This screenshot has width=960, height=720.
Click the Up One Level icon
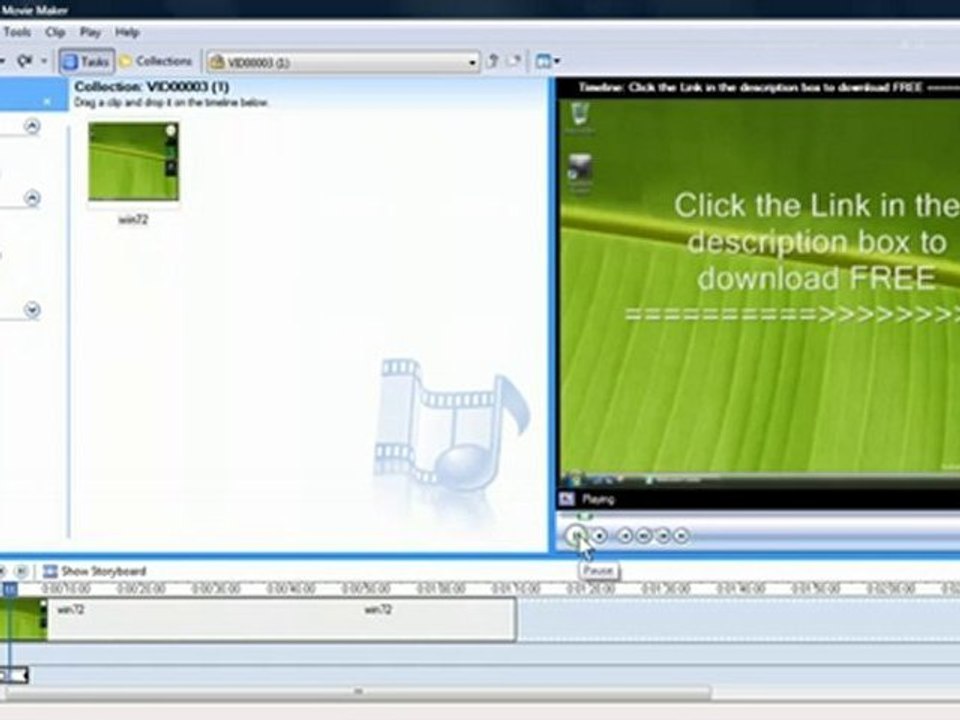(x=492, y=61)
